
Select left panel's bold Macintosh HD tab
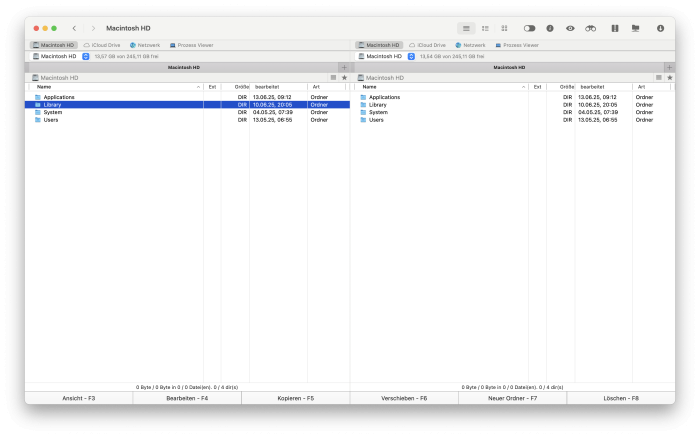click(184, 67)
